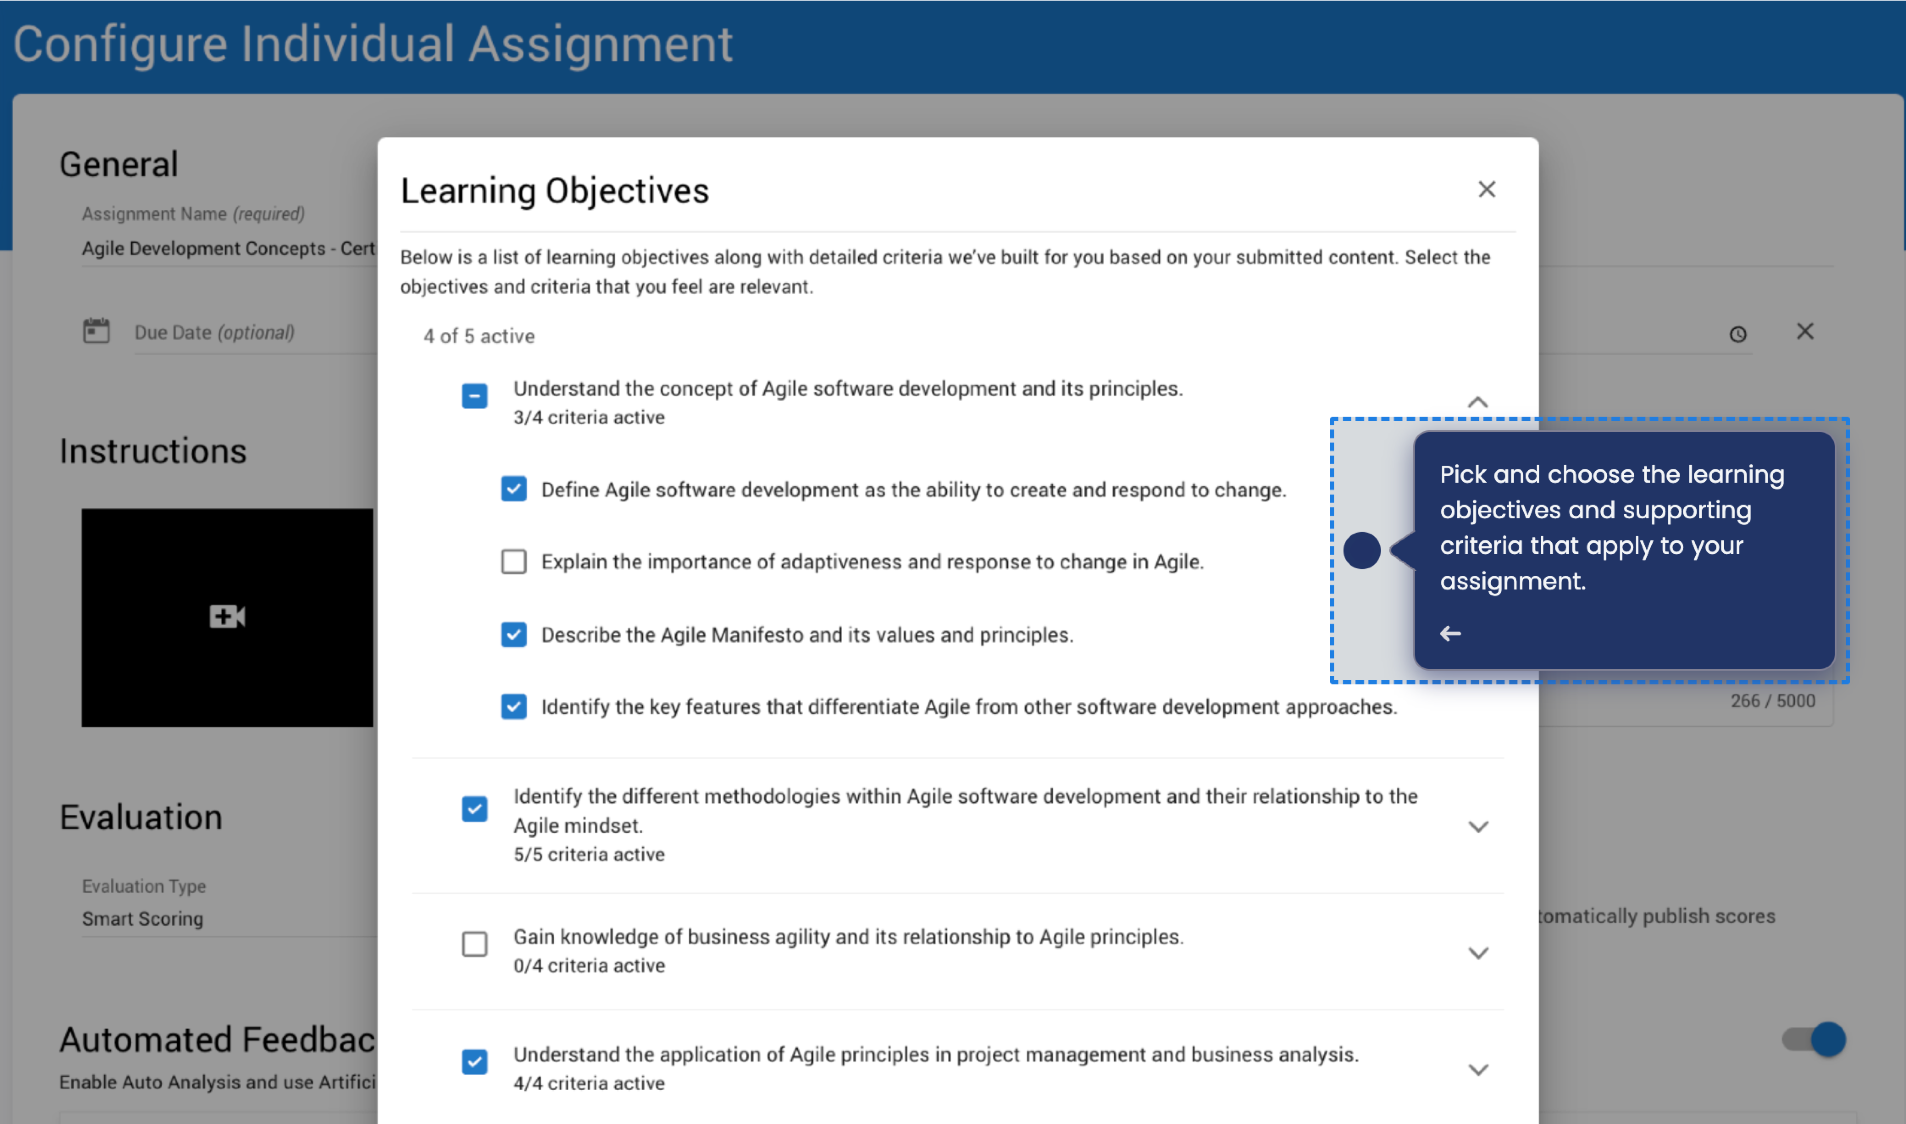Click the add video camera icon in Instructions
Screen dimensions: 1906x1124
click(x=227, y=617)
